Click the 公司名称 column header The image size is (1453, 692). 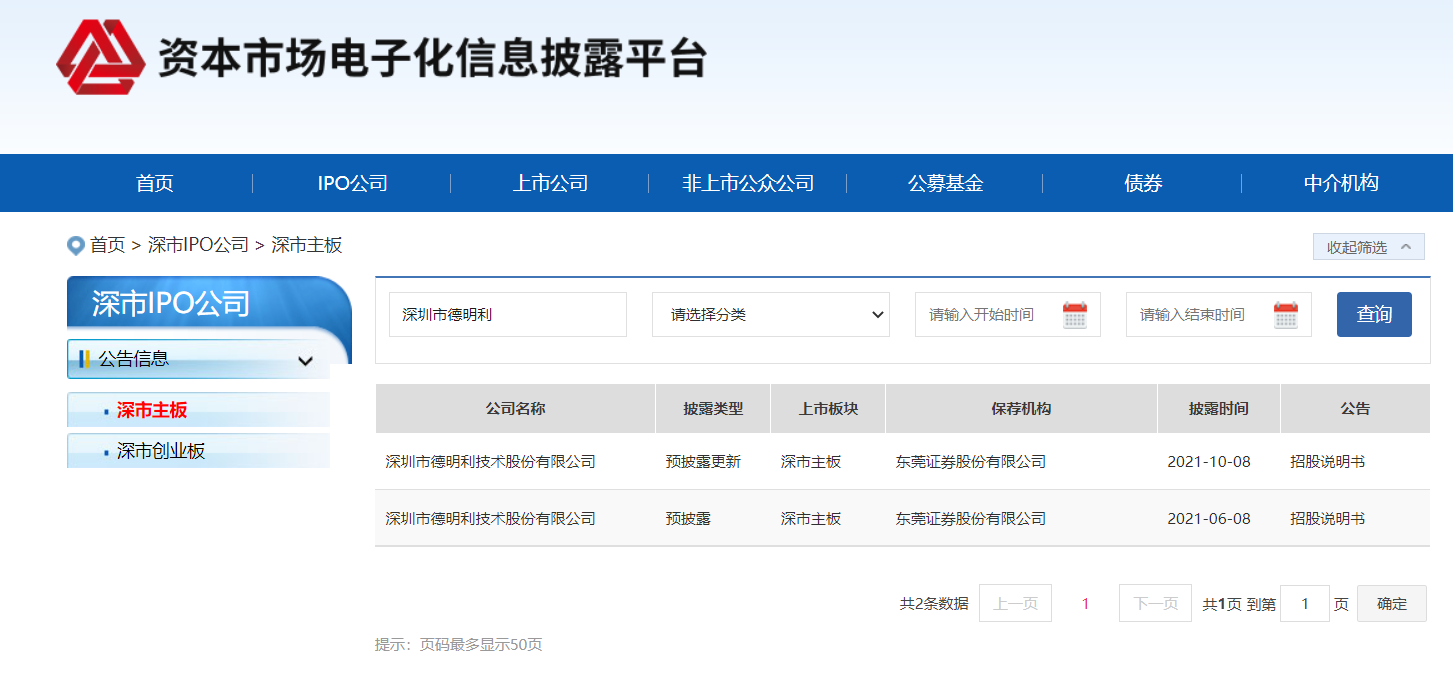[515, 408]
